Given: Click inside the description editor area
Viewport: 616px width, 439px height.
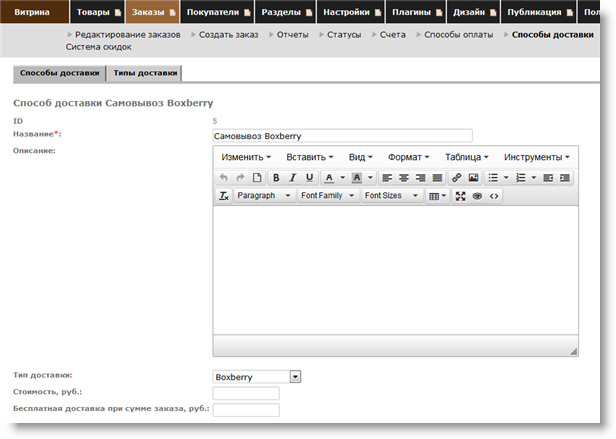Looking at the screenshot, I should (x=395, y=270).
